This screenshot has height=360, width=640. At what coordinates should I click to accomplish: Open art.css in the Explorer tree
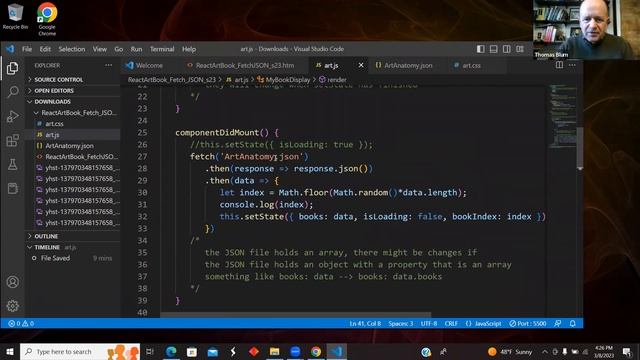[x=73, y=124]
